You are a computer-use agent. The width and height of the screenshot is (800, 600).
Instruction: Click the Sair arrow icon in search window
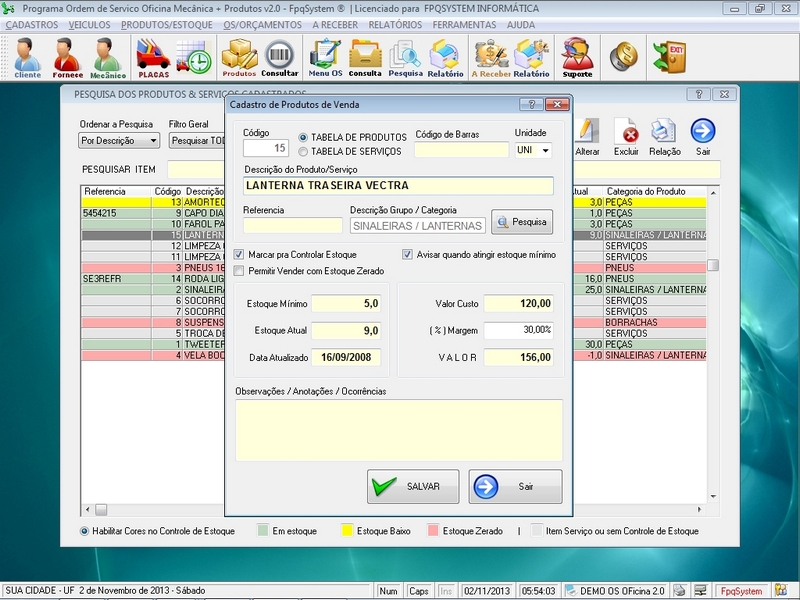pyautogui.click(x=703, y=137)
